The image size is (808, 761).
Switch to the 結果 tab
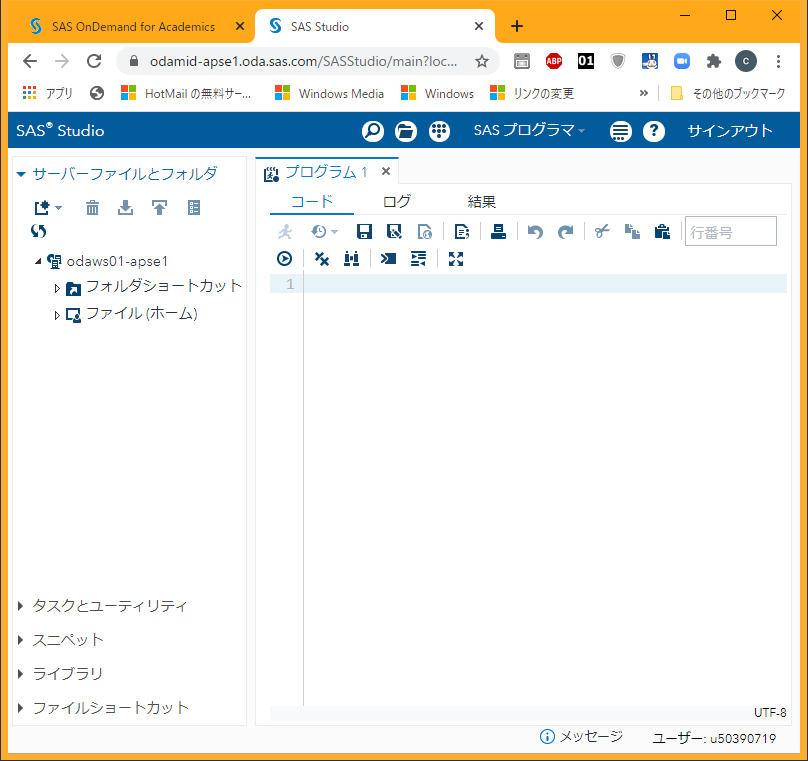[x=481, y=201]
